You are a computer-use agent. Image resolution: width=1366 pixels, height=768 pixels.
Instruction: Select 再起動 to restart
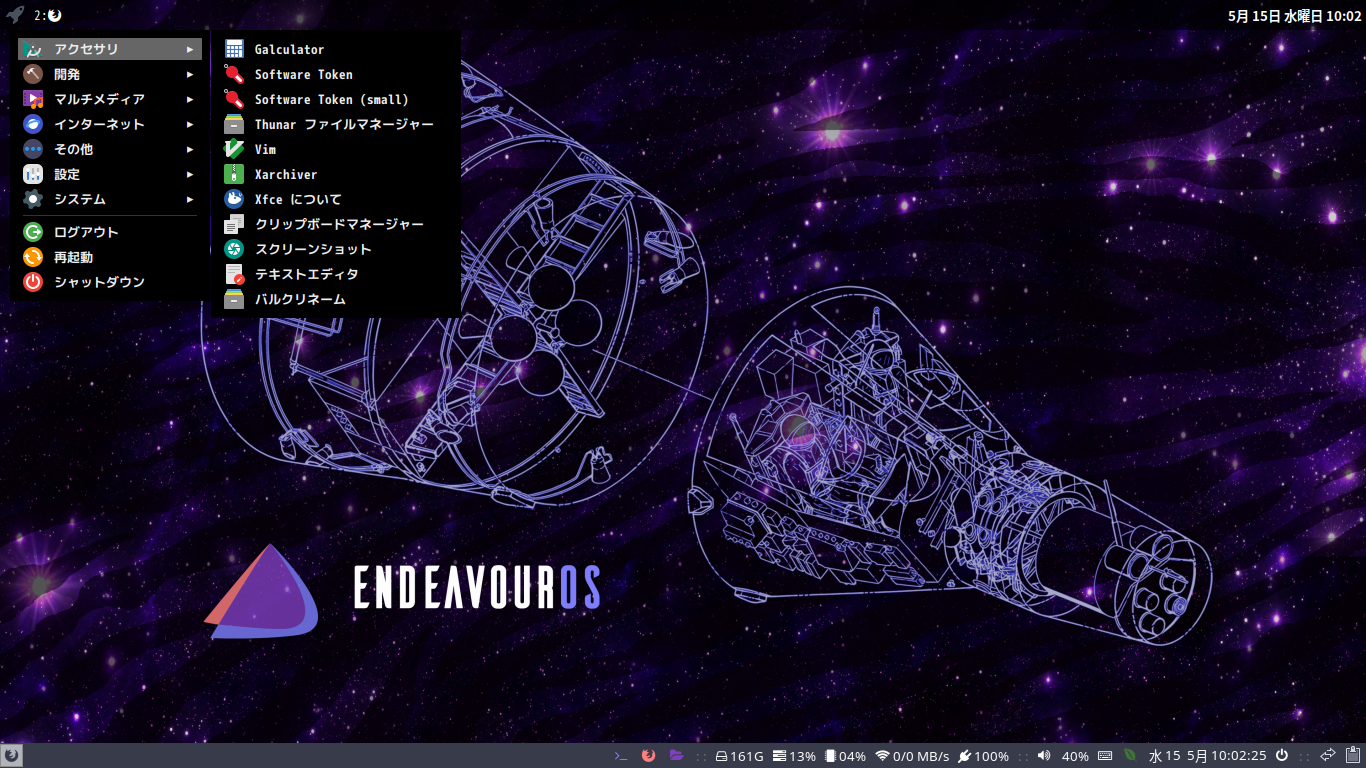[x=110, y=257]
